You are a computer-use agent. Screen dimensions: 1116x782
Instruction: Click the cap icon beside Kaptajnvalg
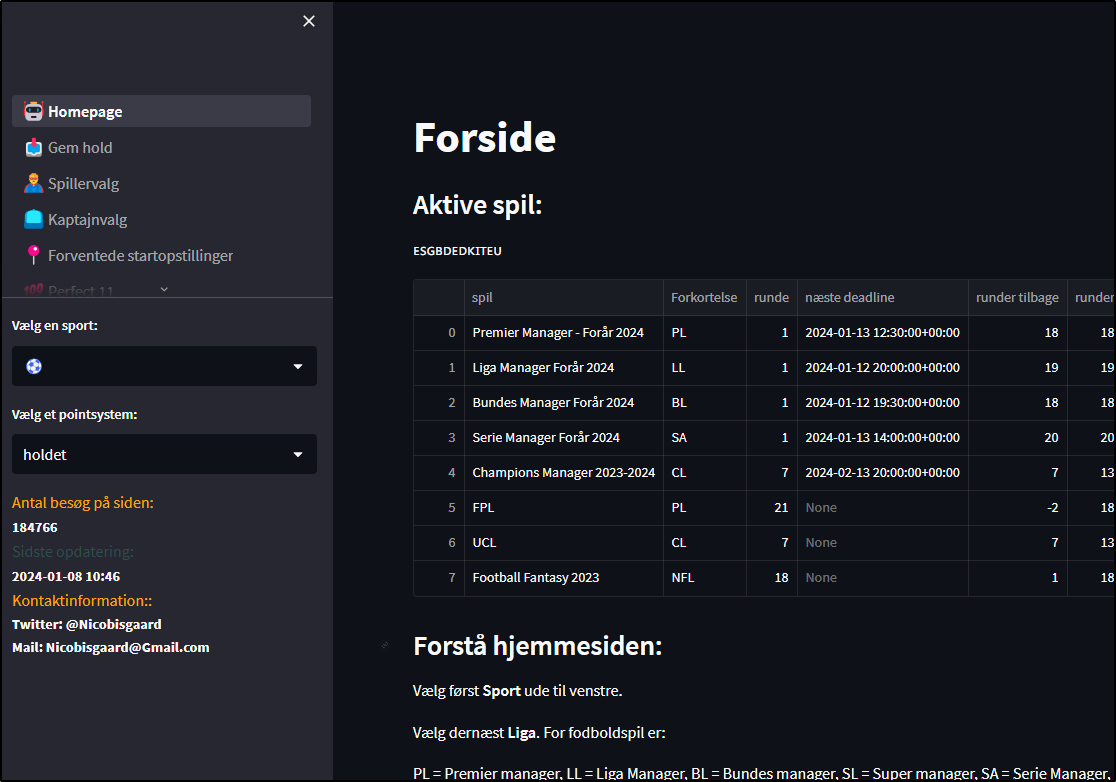[x=33, y=219]
